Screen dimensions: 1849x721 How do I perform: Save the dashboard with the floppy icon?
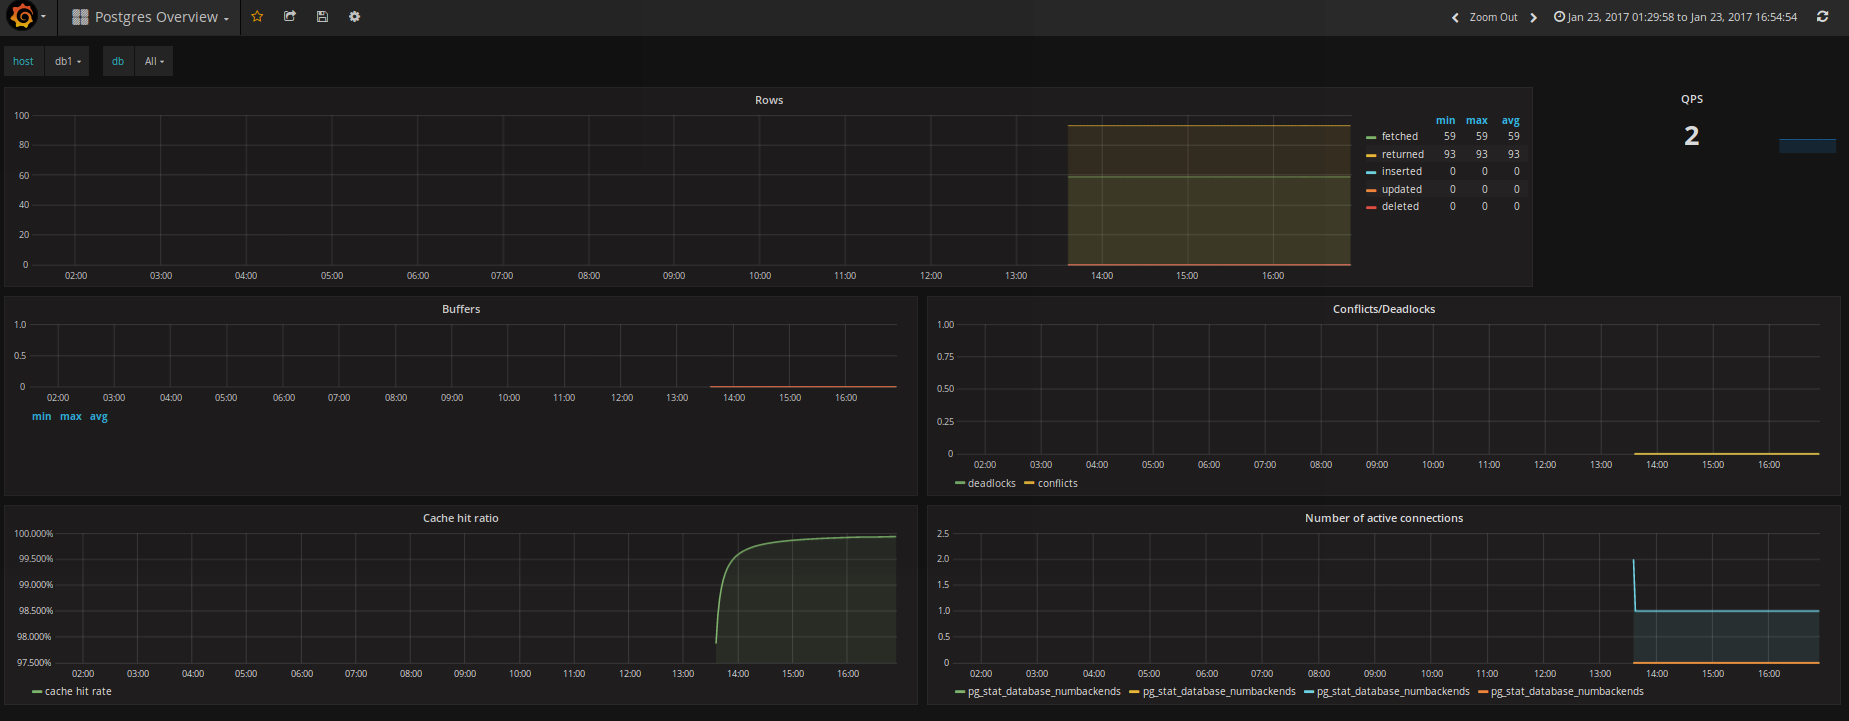(x=322, y=17)
